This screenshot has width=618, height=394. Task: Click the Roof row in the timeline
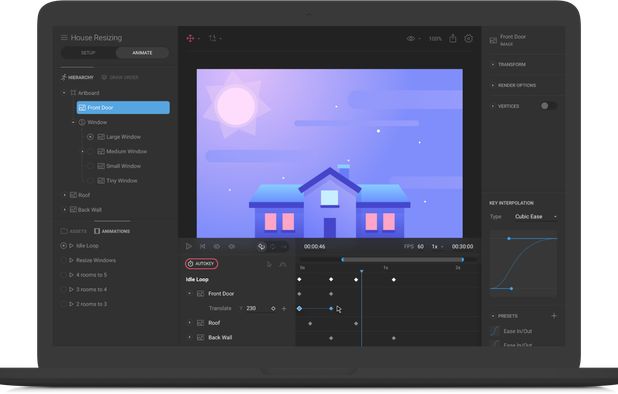pos(236,323)
